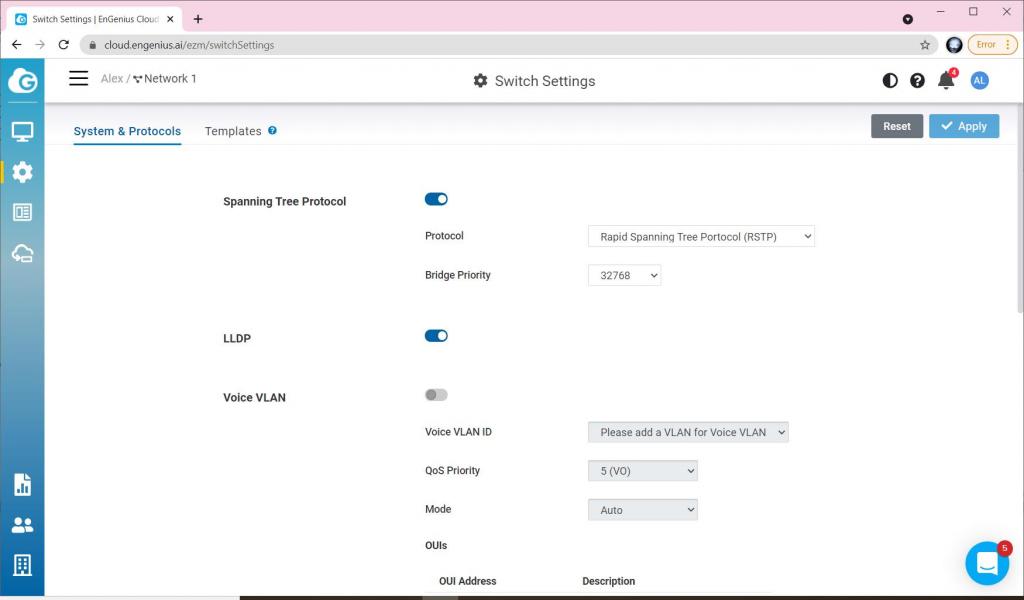
Task: Open QoS Priority 5 (VO) dropdown
Action: click(643, 471)
